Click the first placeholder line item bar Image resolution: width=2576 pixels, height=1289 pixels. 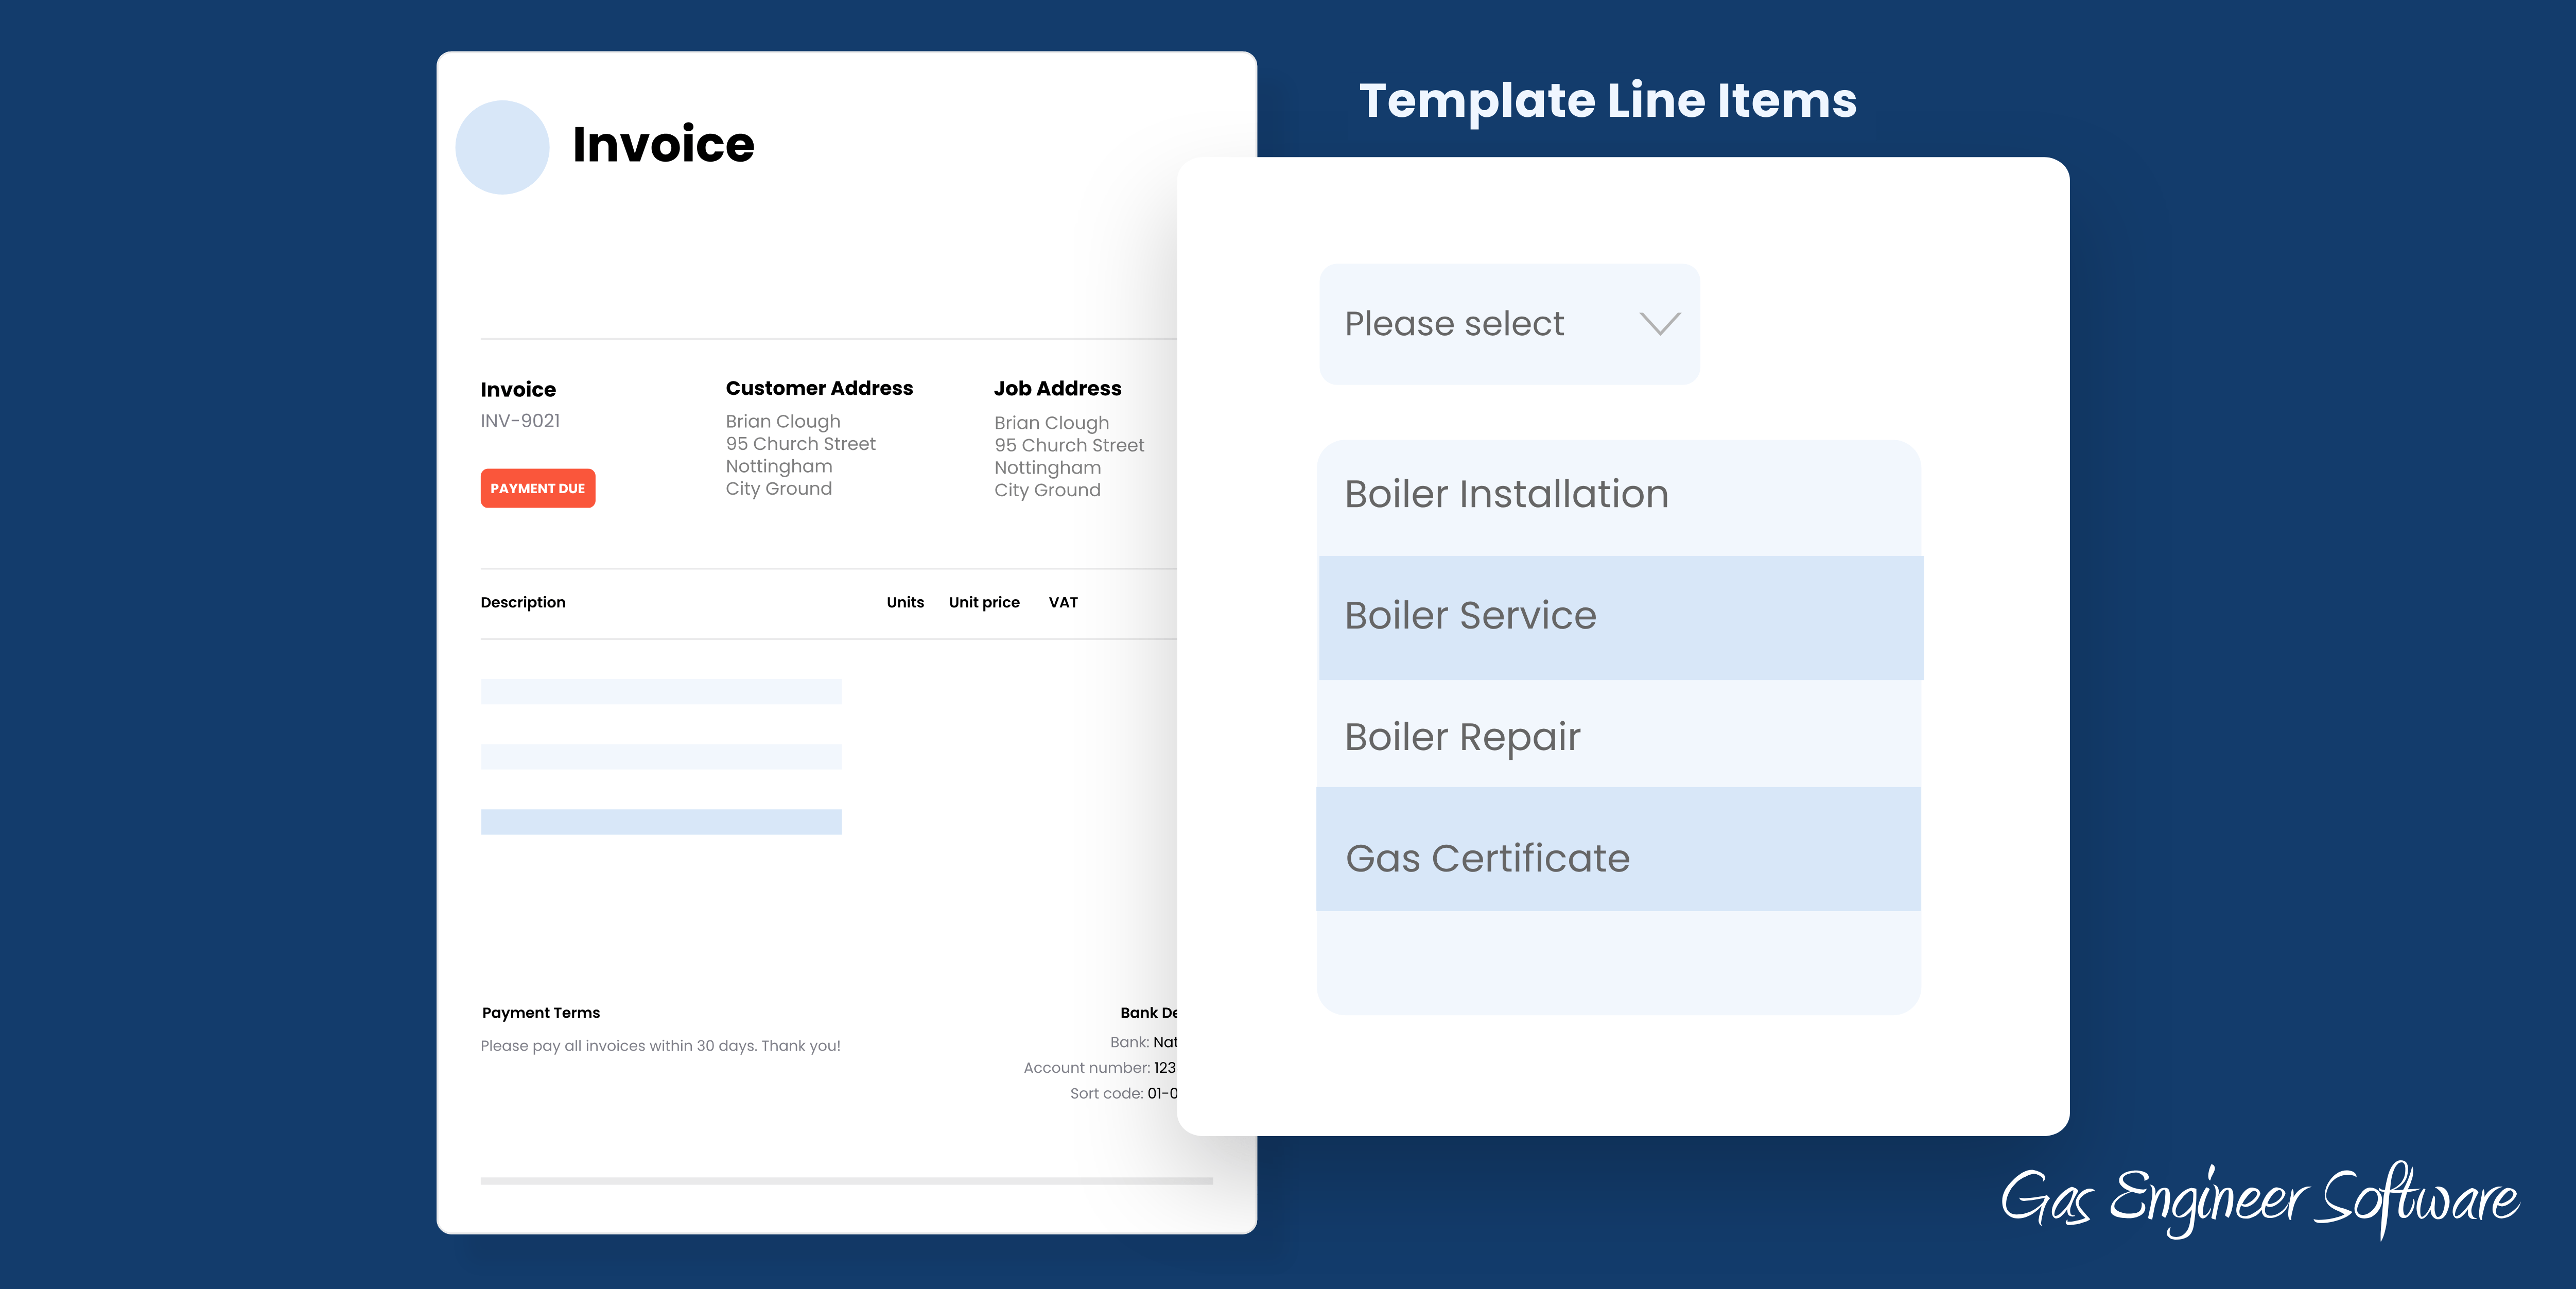point(661,692)
